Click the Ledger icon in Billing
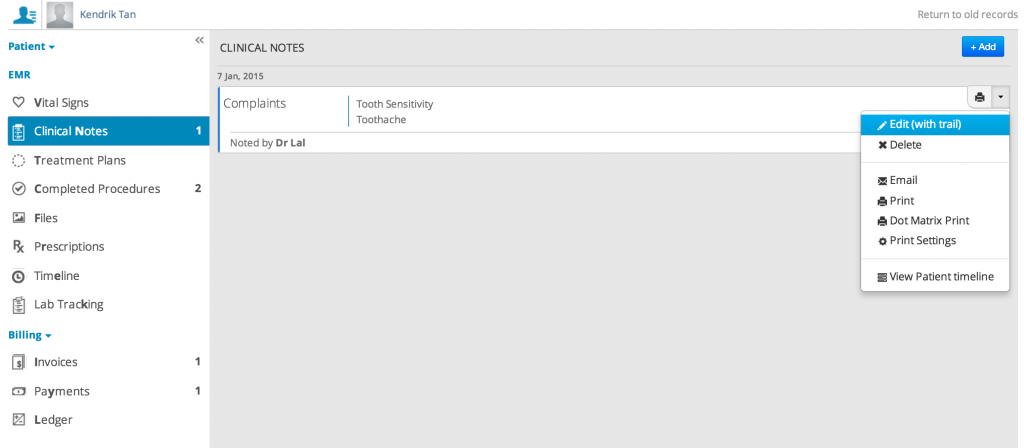 [x=19, y=420]
